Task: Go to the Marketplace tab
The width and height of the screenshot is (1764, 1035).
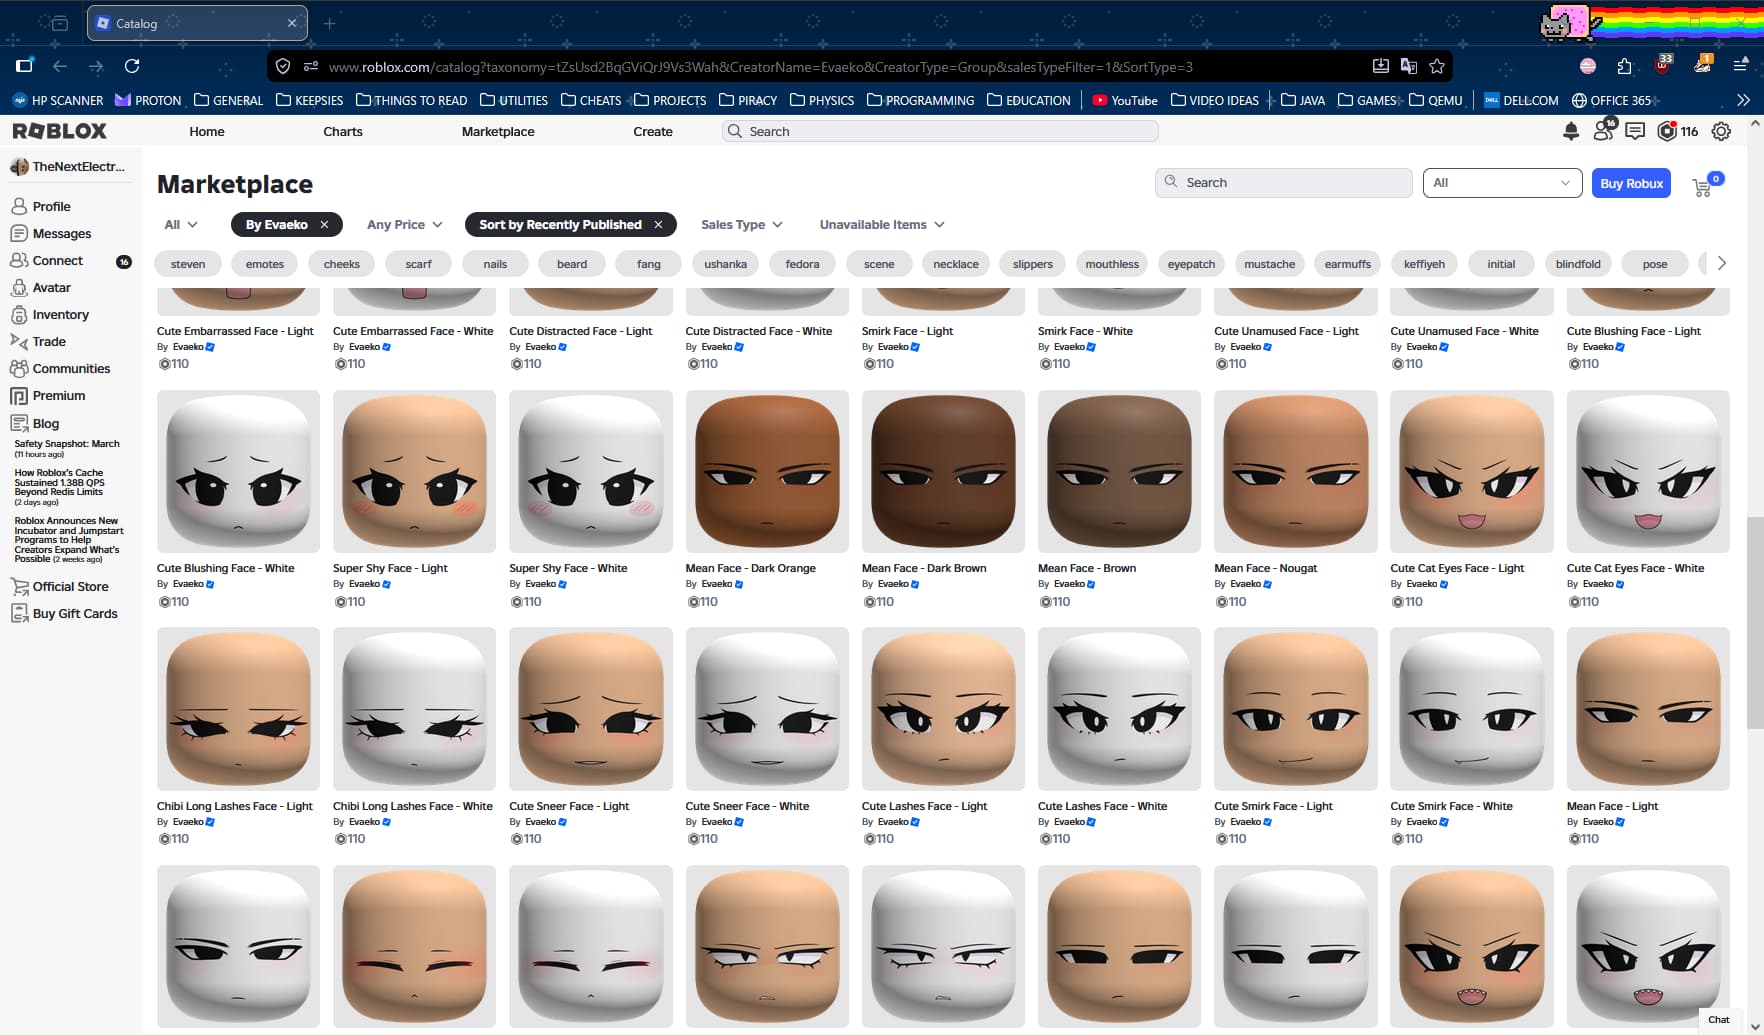Action: point(498,131)
